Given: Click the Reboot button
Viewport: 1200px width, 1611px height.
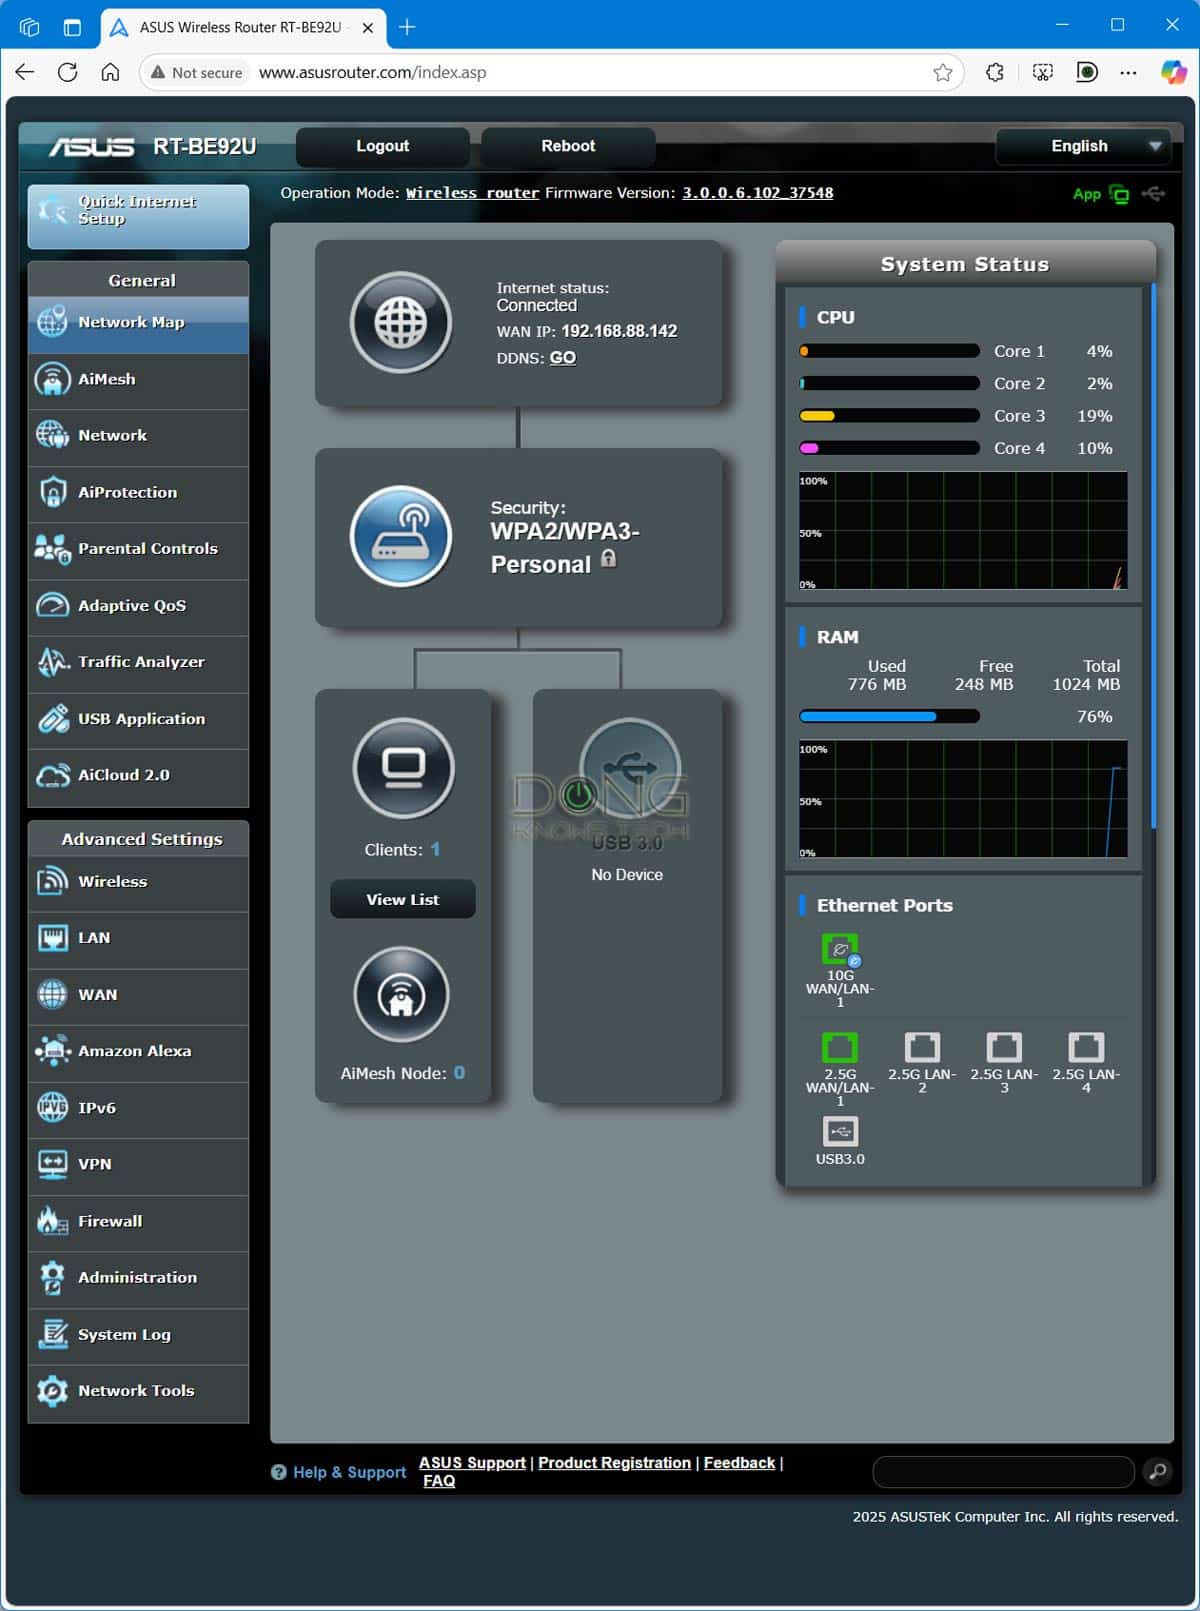Looking at the screenshot, I should tap(568, 146).
